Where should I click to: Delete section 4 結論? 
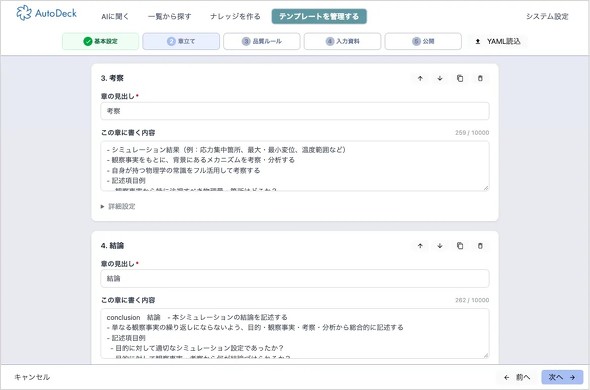tap(480, 246)
